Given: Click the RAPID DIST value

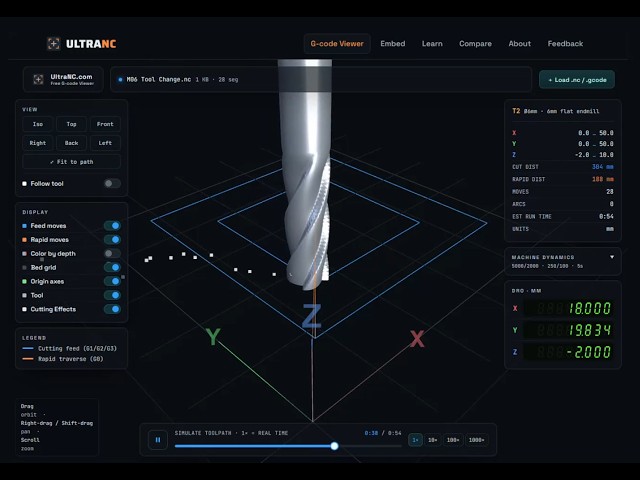Looking at the screenshot, I should pos(602,179).
